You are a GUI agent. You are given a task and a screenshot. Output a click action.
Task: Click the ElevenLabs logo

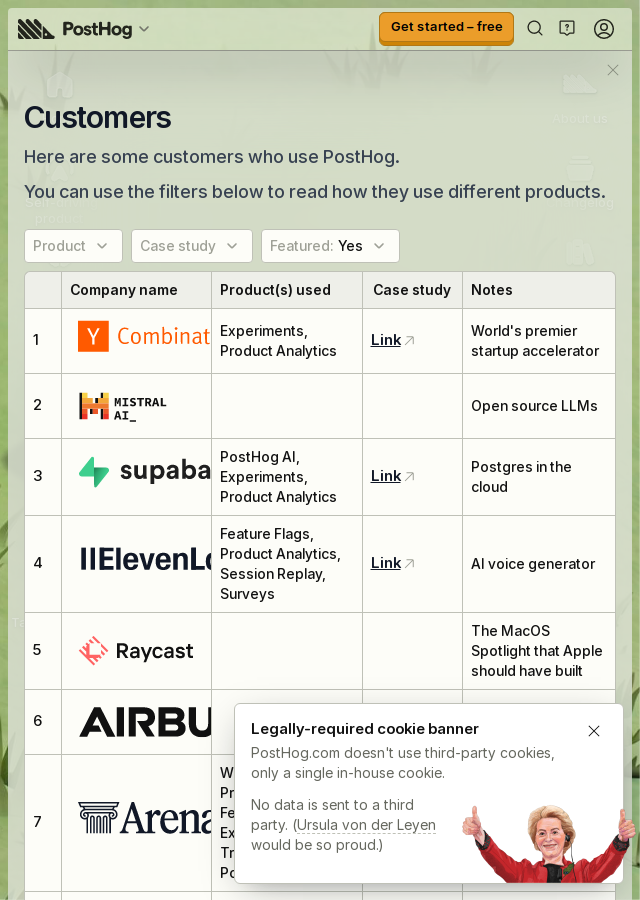[145, 559]
